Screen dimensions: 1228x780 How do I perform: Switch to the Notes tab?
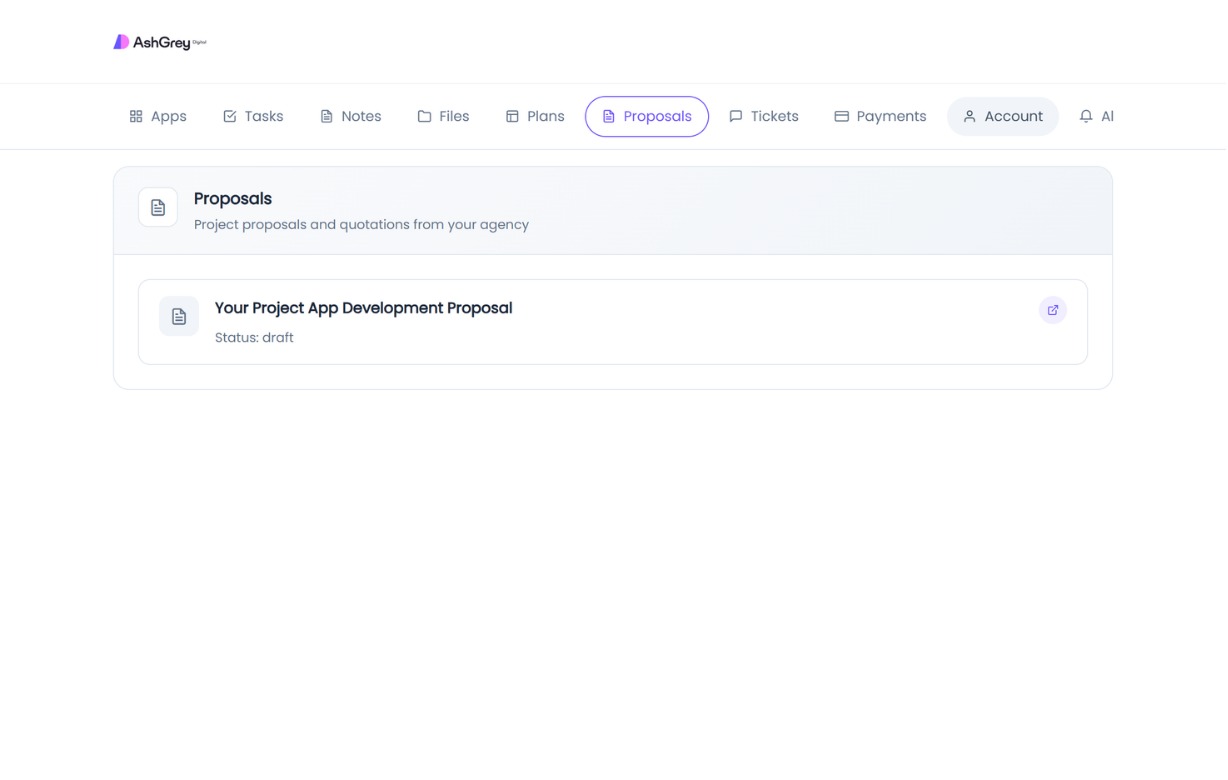[x=351, y=117]
